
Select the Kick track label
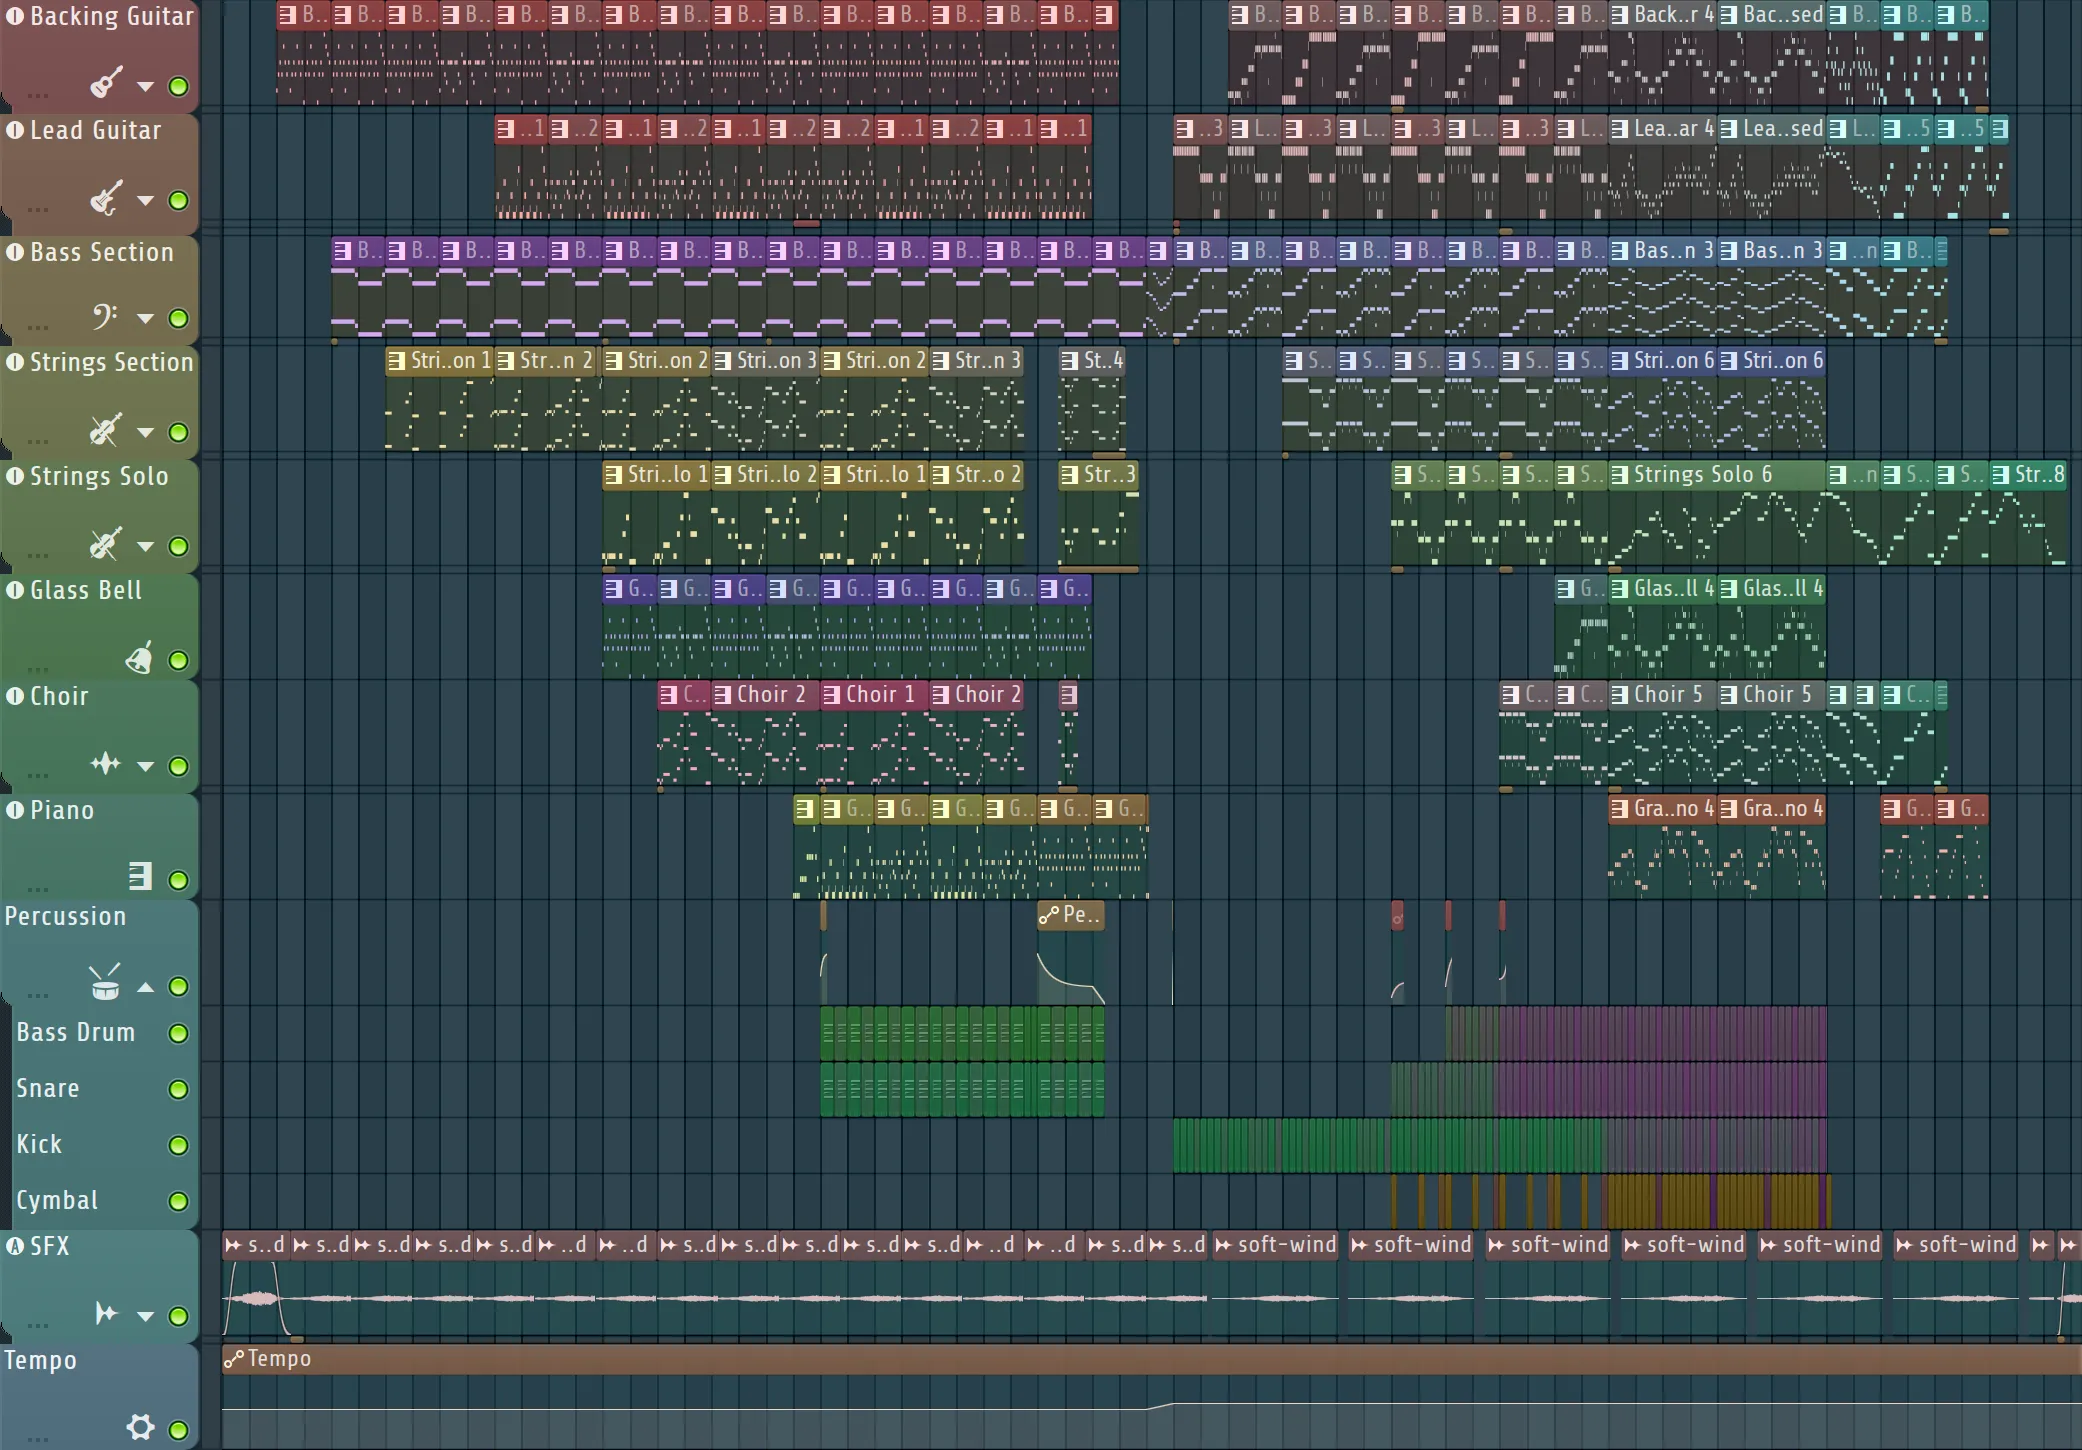(39, 1145)
